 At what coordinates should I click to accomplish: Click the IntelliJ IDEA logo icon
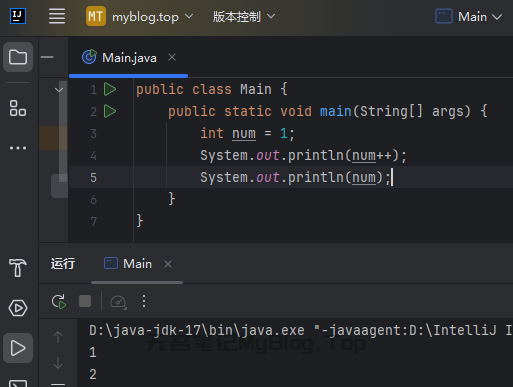click(18, 16)
